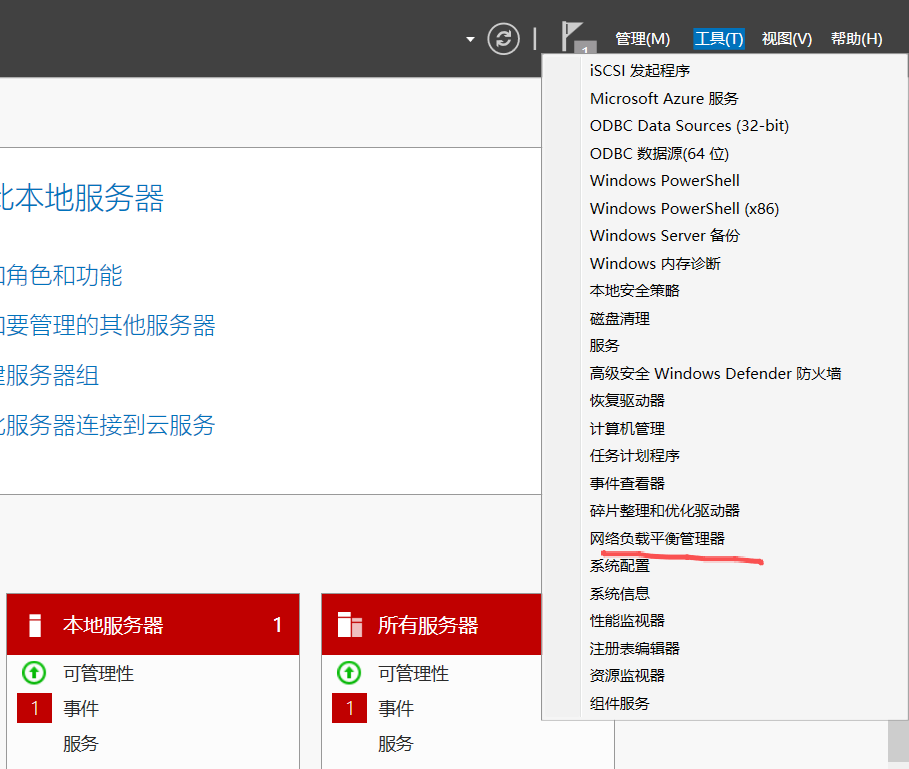The width and height of the screenshot is (909, 769).
Task: Open the 管理(M) menu
Action: (x=642, y=39)
